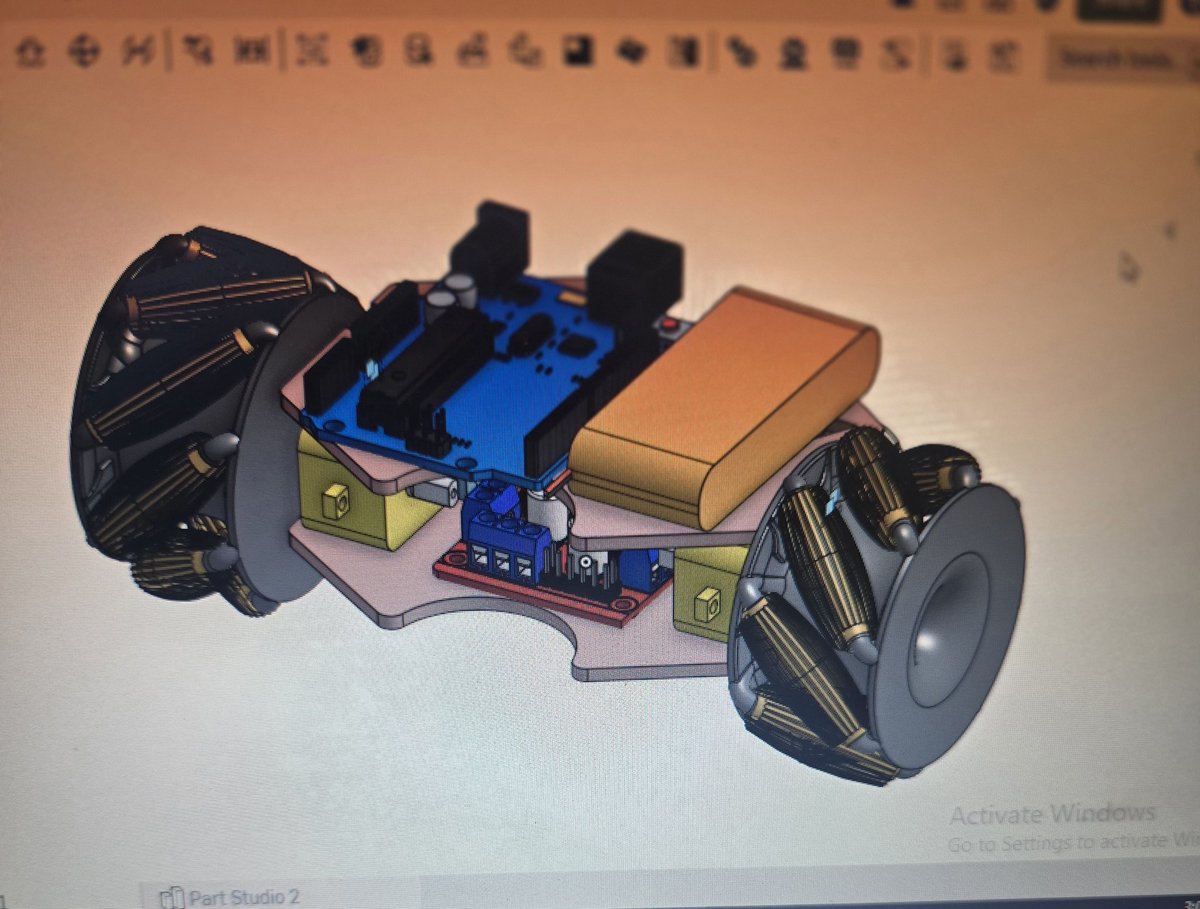The height and width of the screenshot is (909, 1200).
Task: Click the icon just before the third toolbar divider
Action: click(x=684, y=52)
